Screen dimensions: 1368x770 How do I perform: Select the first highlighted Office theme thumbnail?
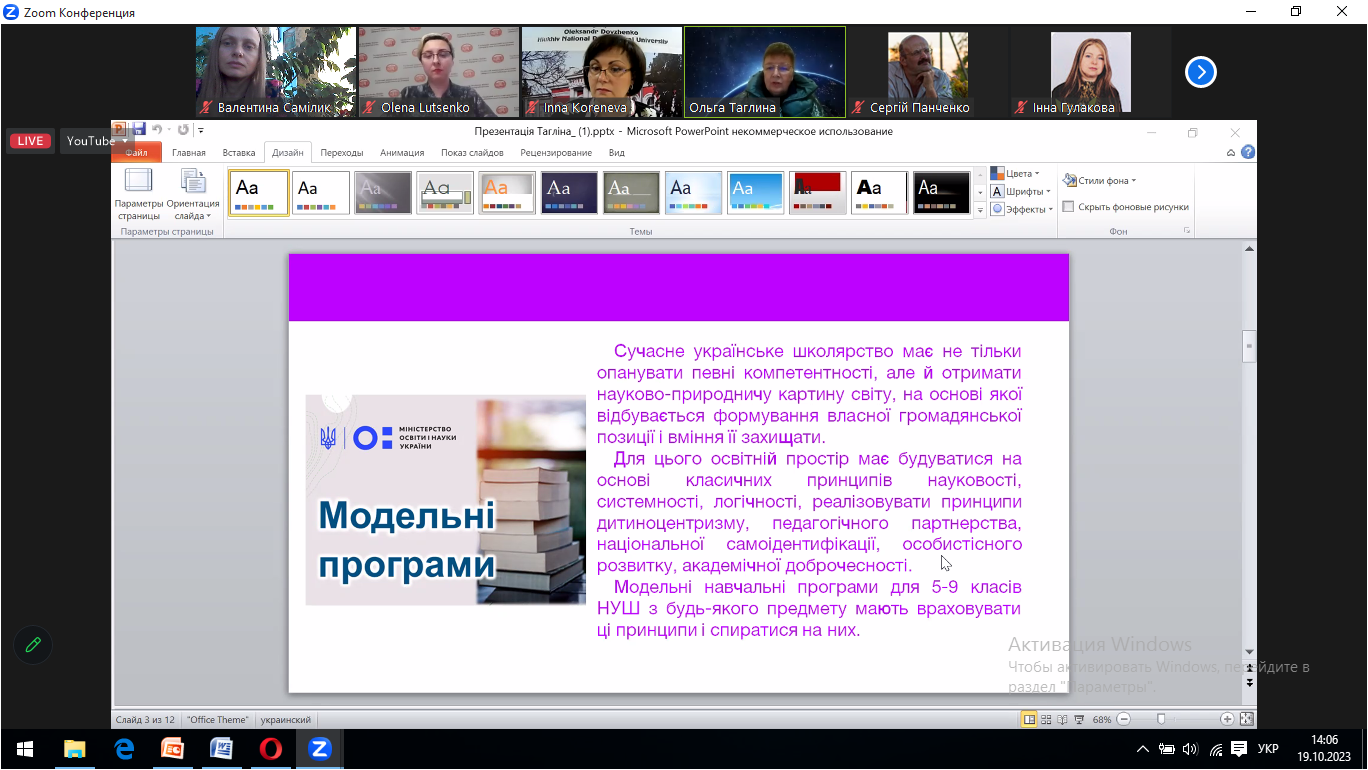(259, 193)
